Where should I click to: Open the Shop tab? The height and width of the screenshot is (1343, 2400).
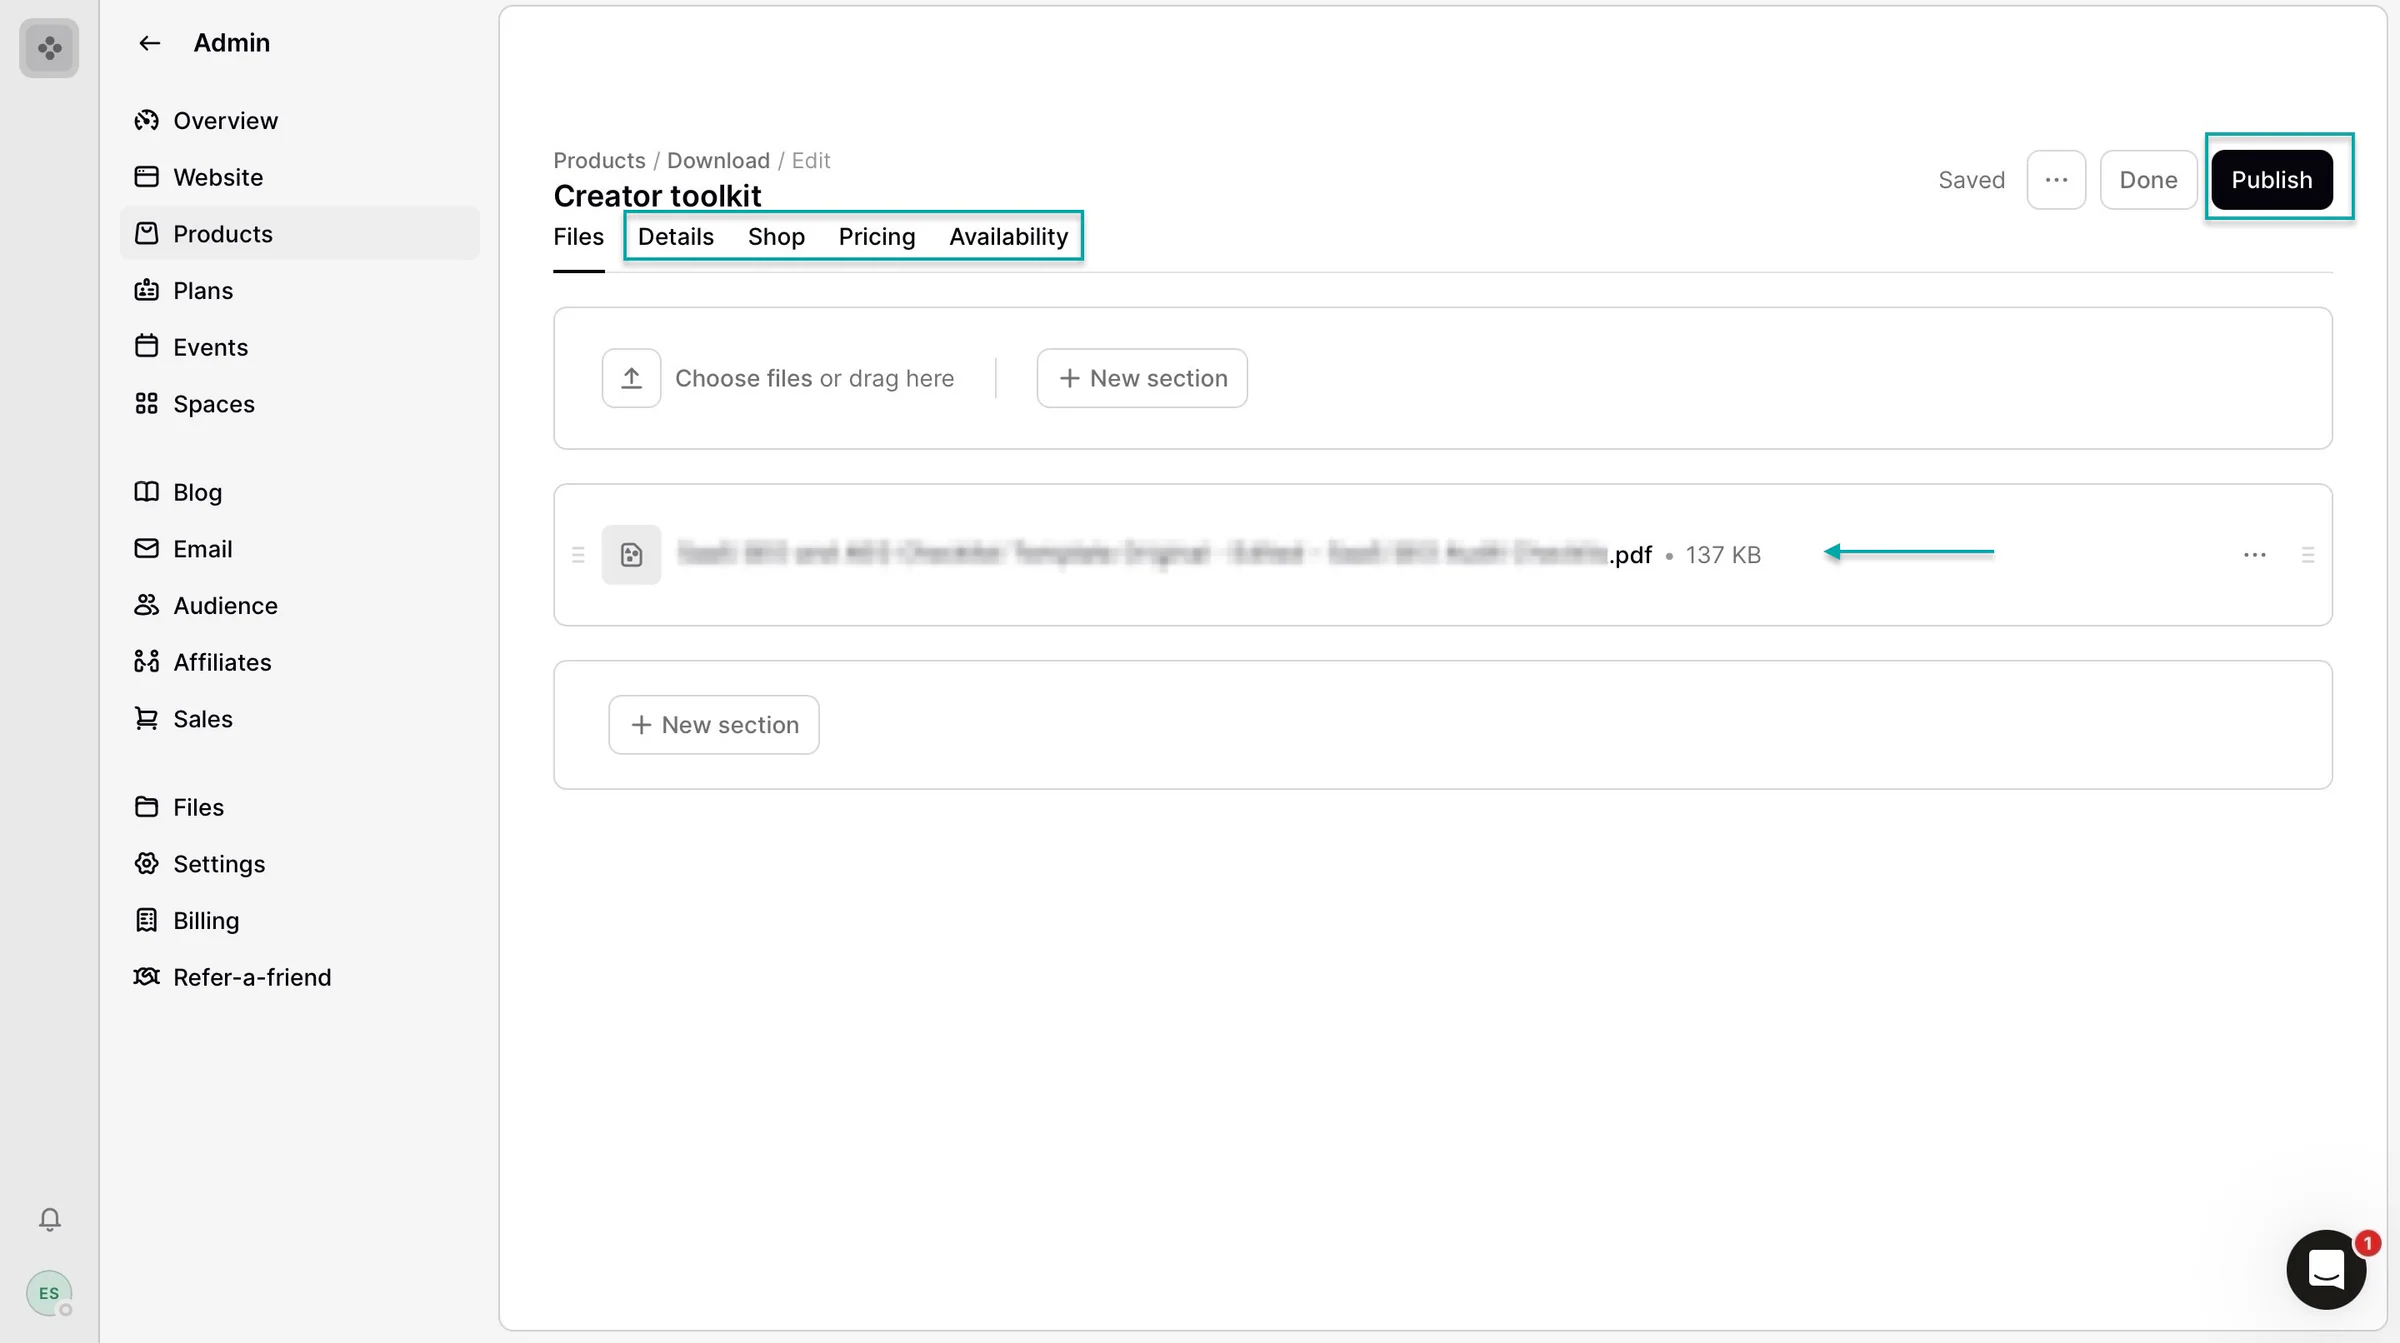776,237
